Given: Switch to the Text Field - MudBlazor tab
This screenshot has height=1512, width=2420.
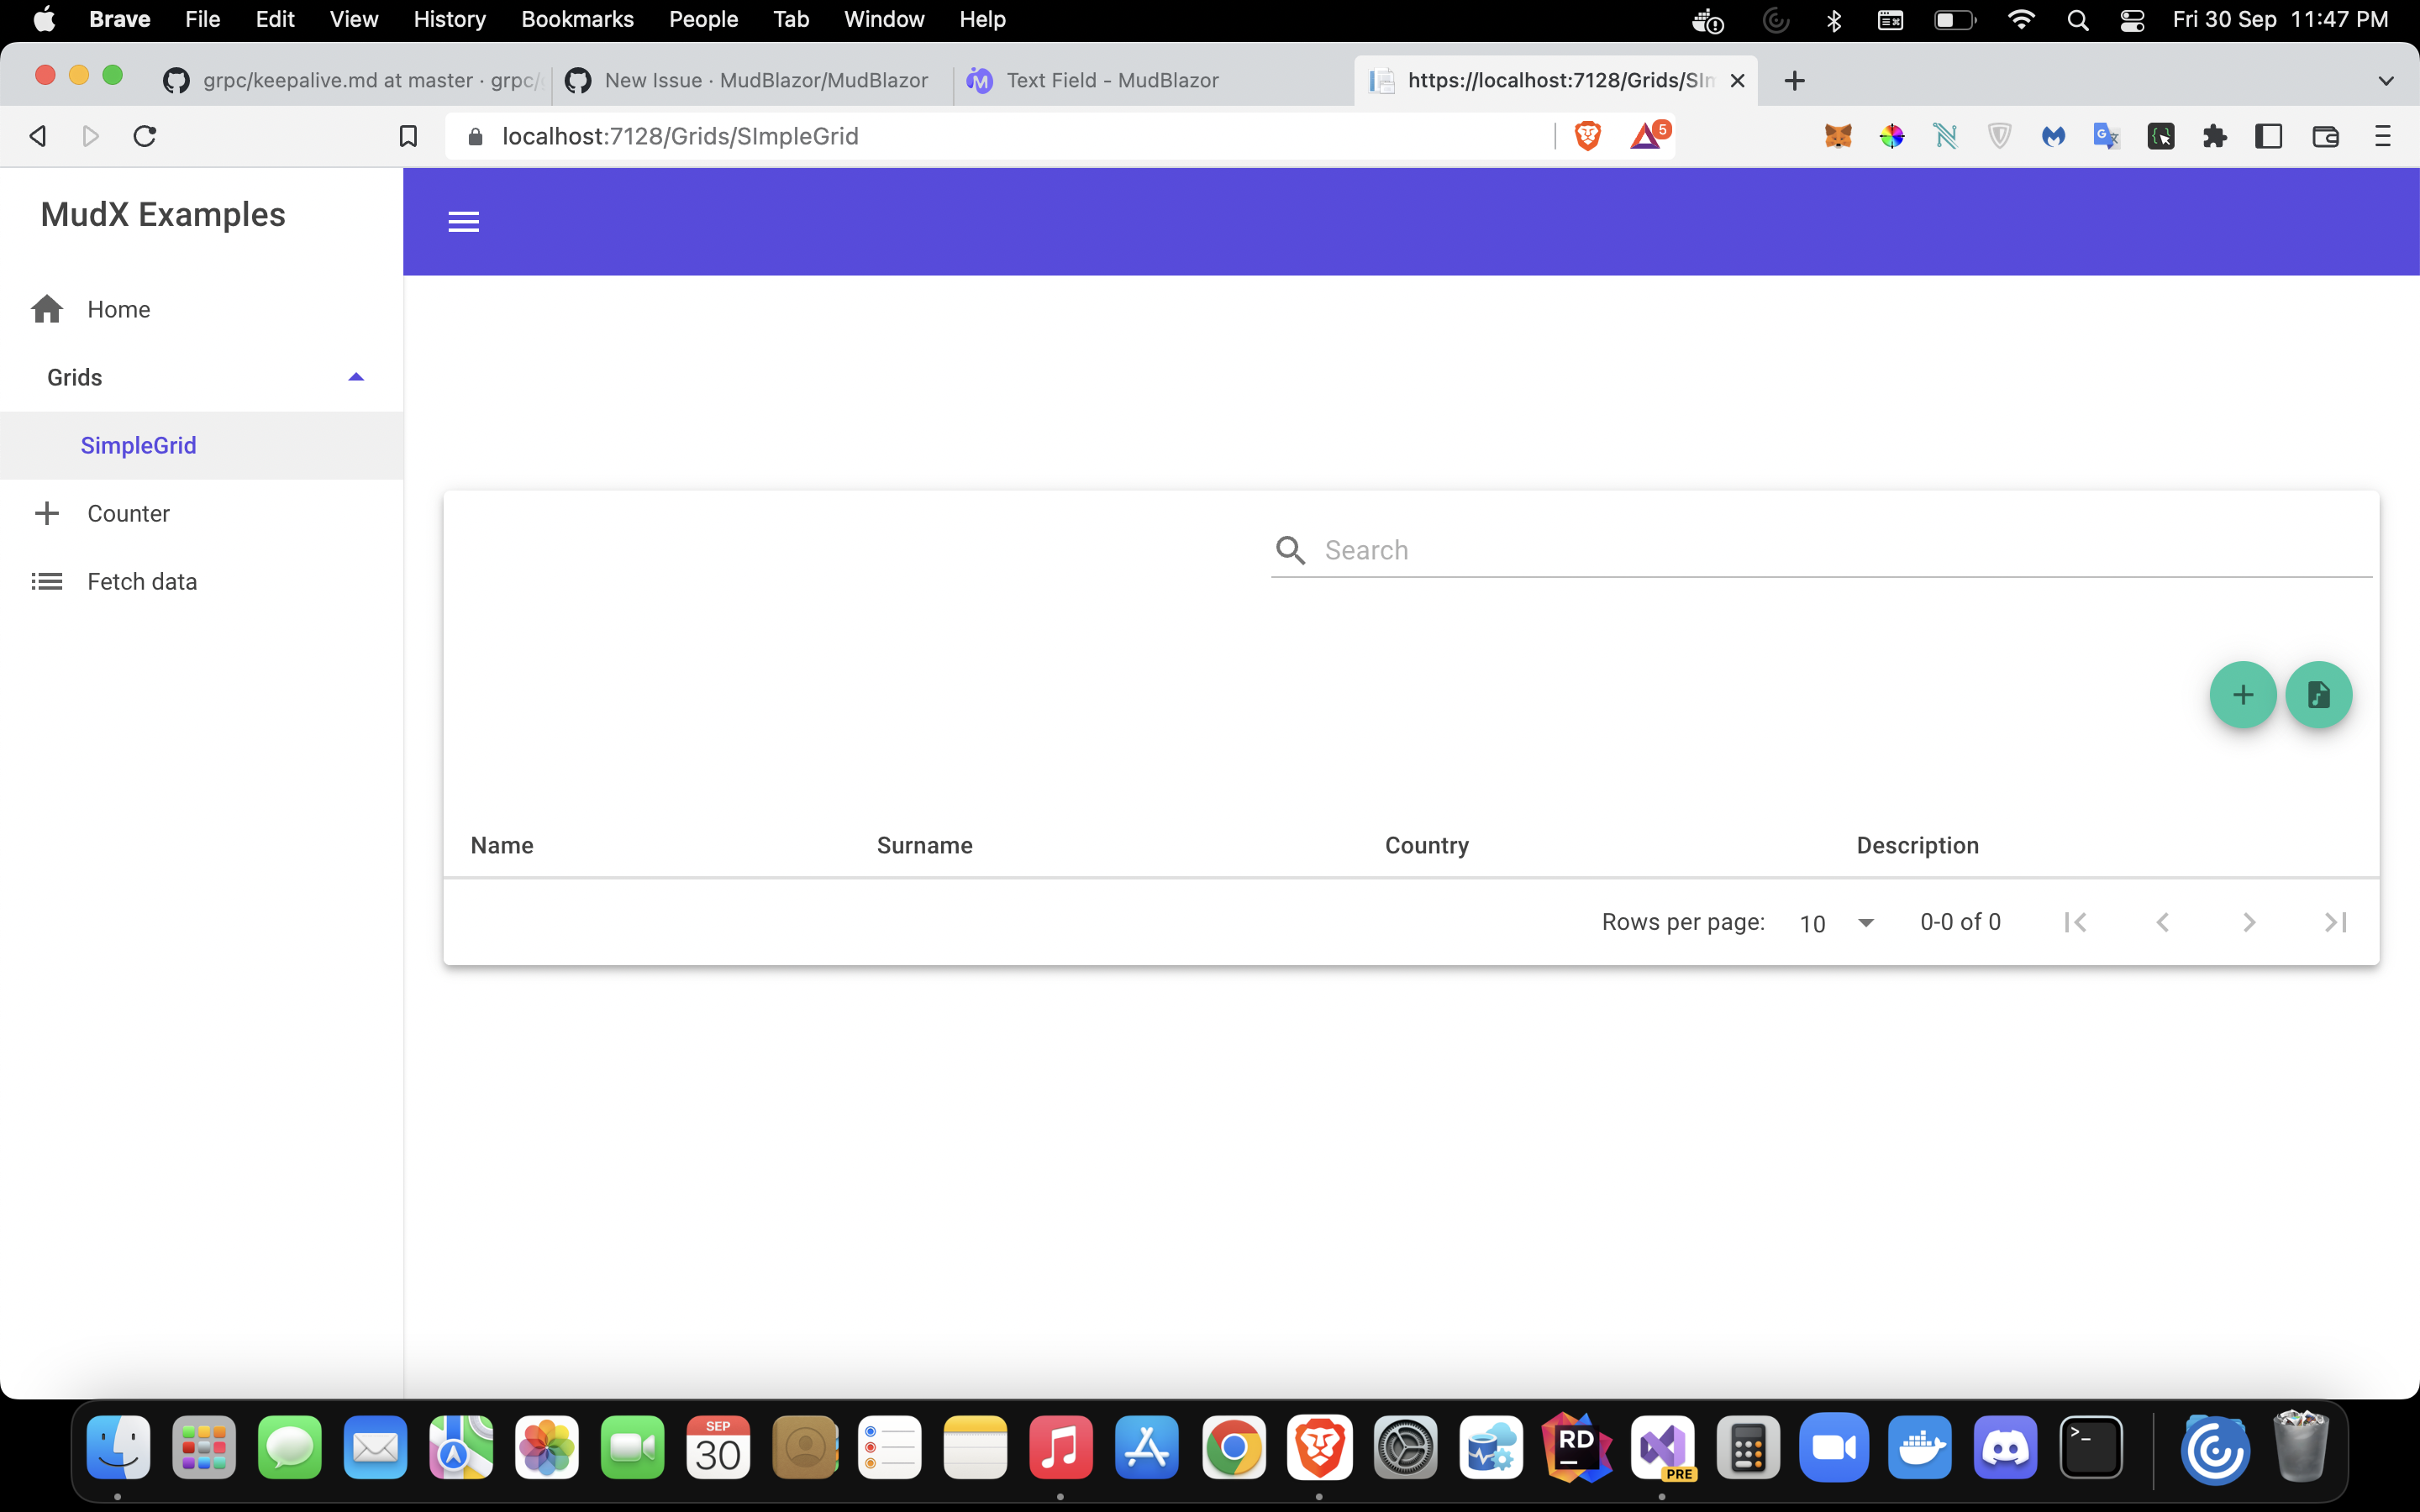Looking at the screenshot, I should point(1112,80).
